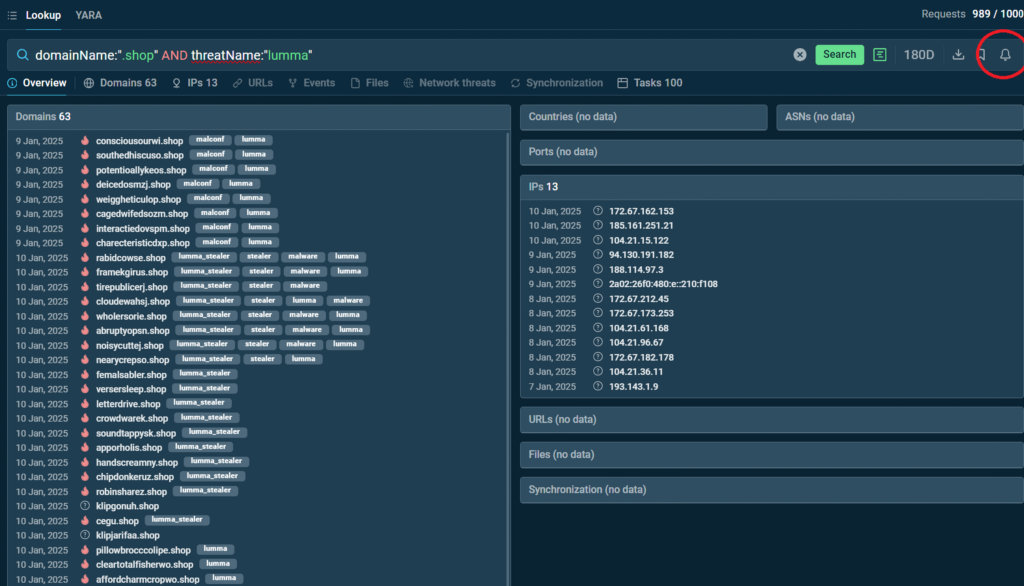Click the green query list icon
Viewport: 1024px width, 586px height.
(x=880, y=55)
